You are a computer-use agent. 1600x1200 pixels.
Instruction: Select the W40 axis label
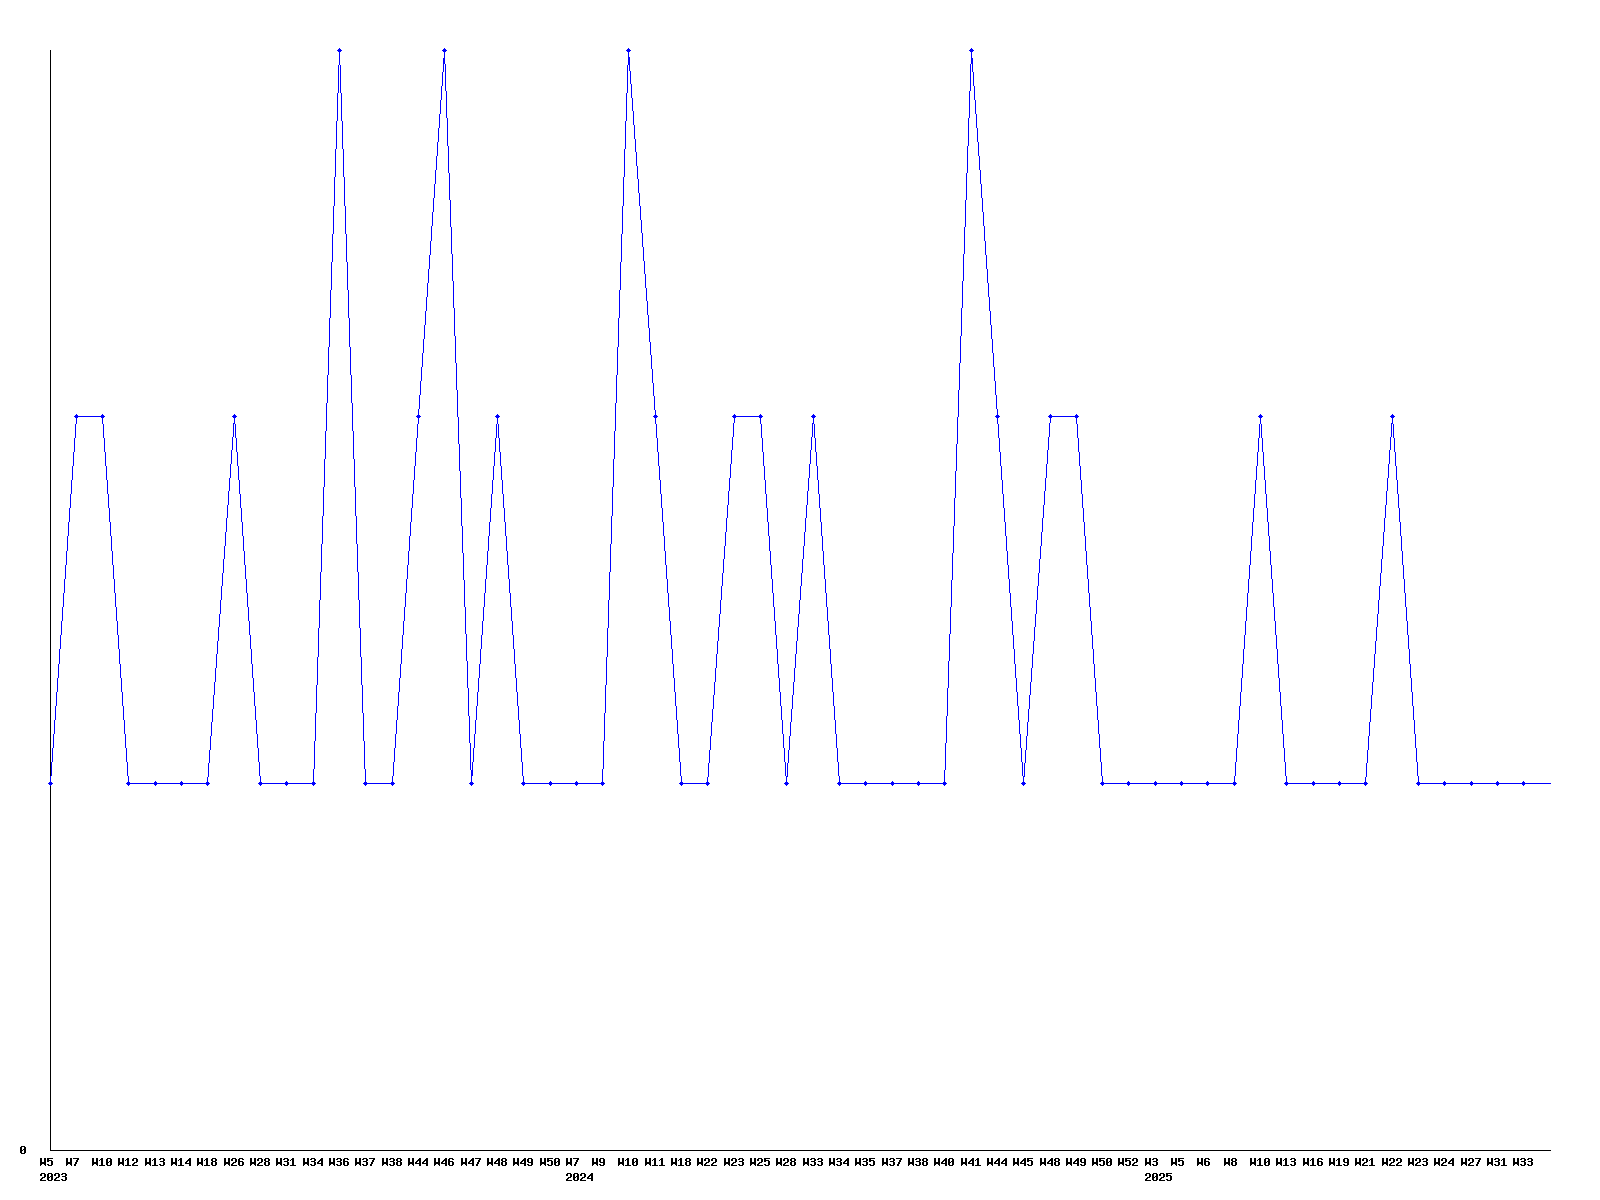pos(944,1162)
